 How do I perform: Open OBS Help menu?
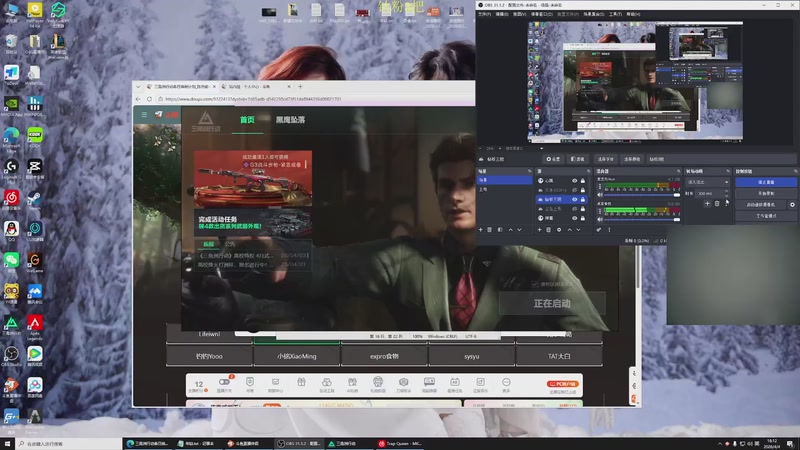(x=633, y=14)
